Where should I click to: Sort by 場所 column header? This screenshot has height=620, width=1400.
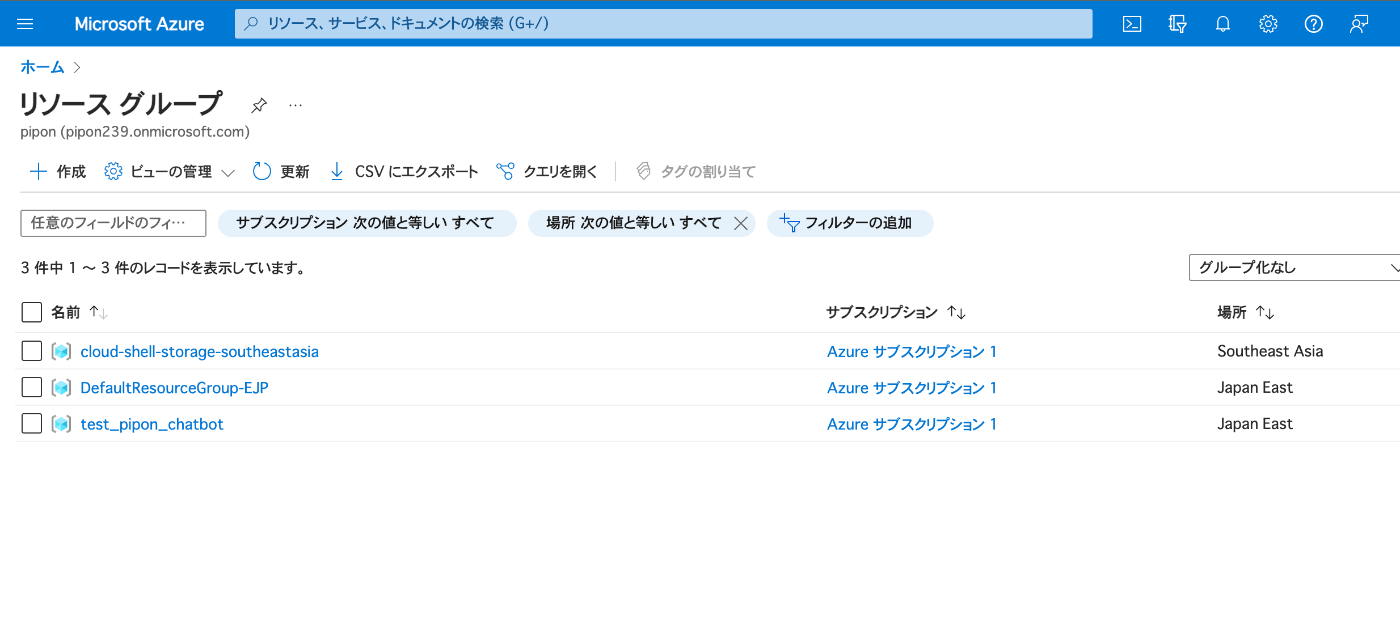[1246, 313]
